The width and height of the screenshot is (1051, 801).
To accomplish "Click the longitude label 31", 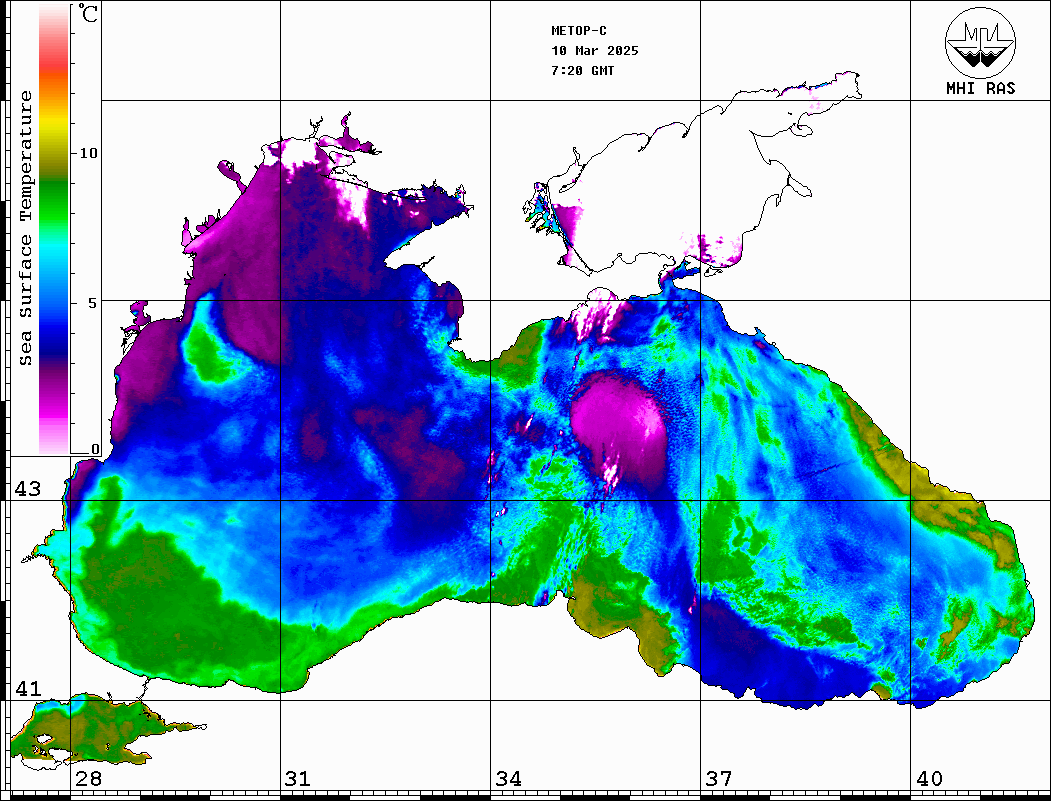I will tap(298, 779).
